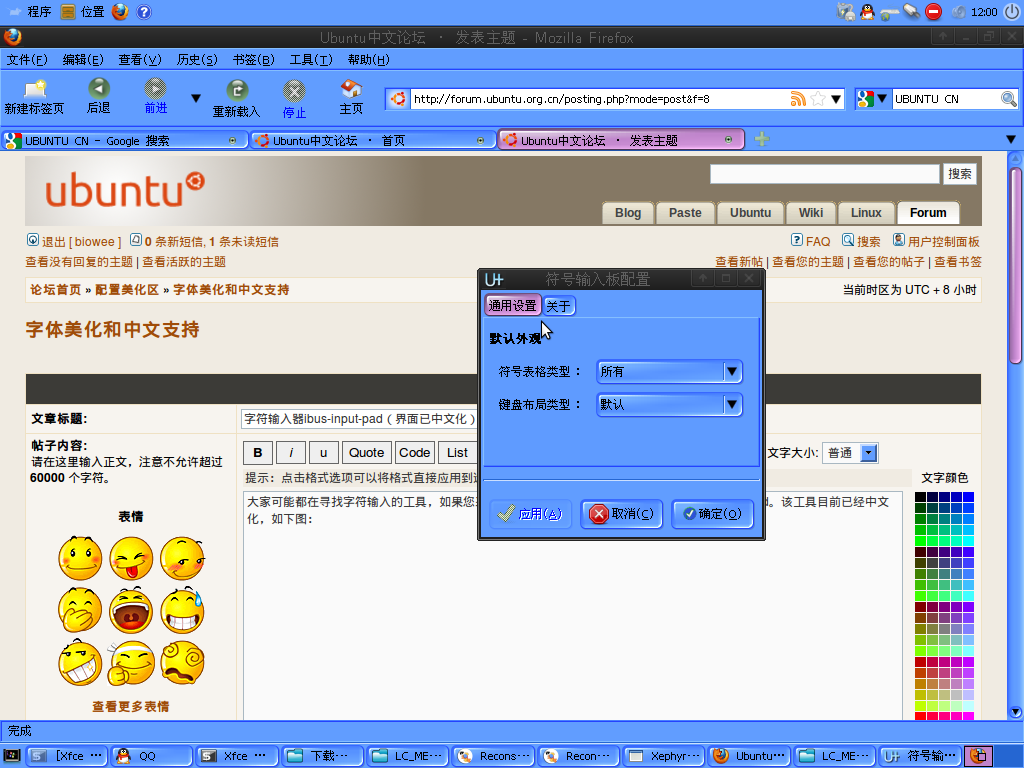
Task: Switch to the Xephyr taskbar window
Action: point(664,756)
